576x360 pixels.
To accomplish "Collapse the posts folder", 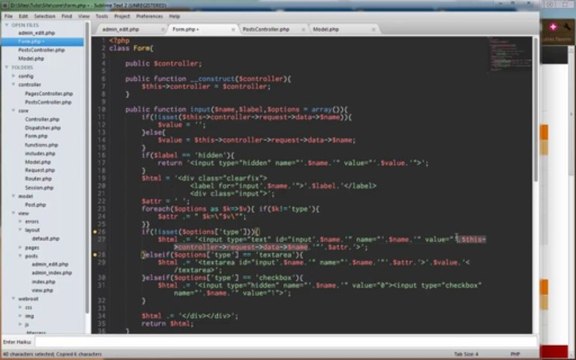I will [20, 256].
